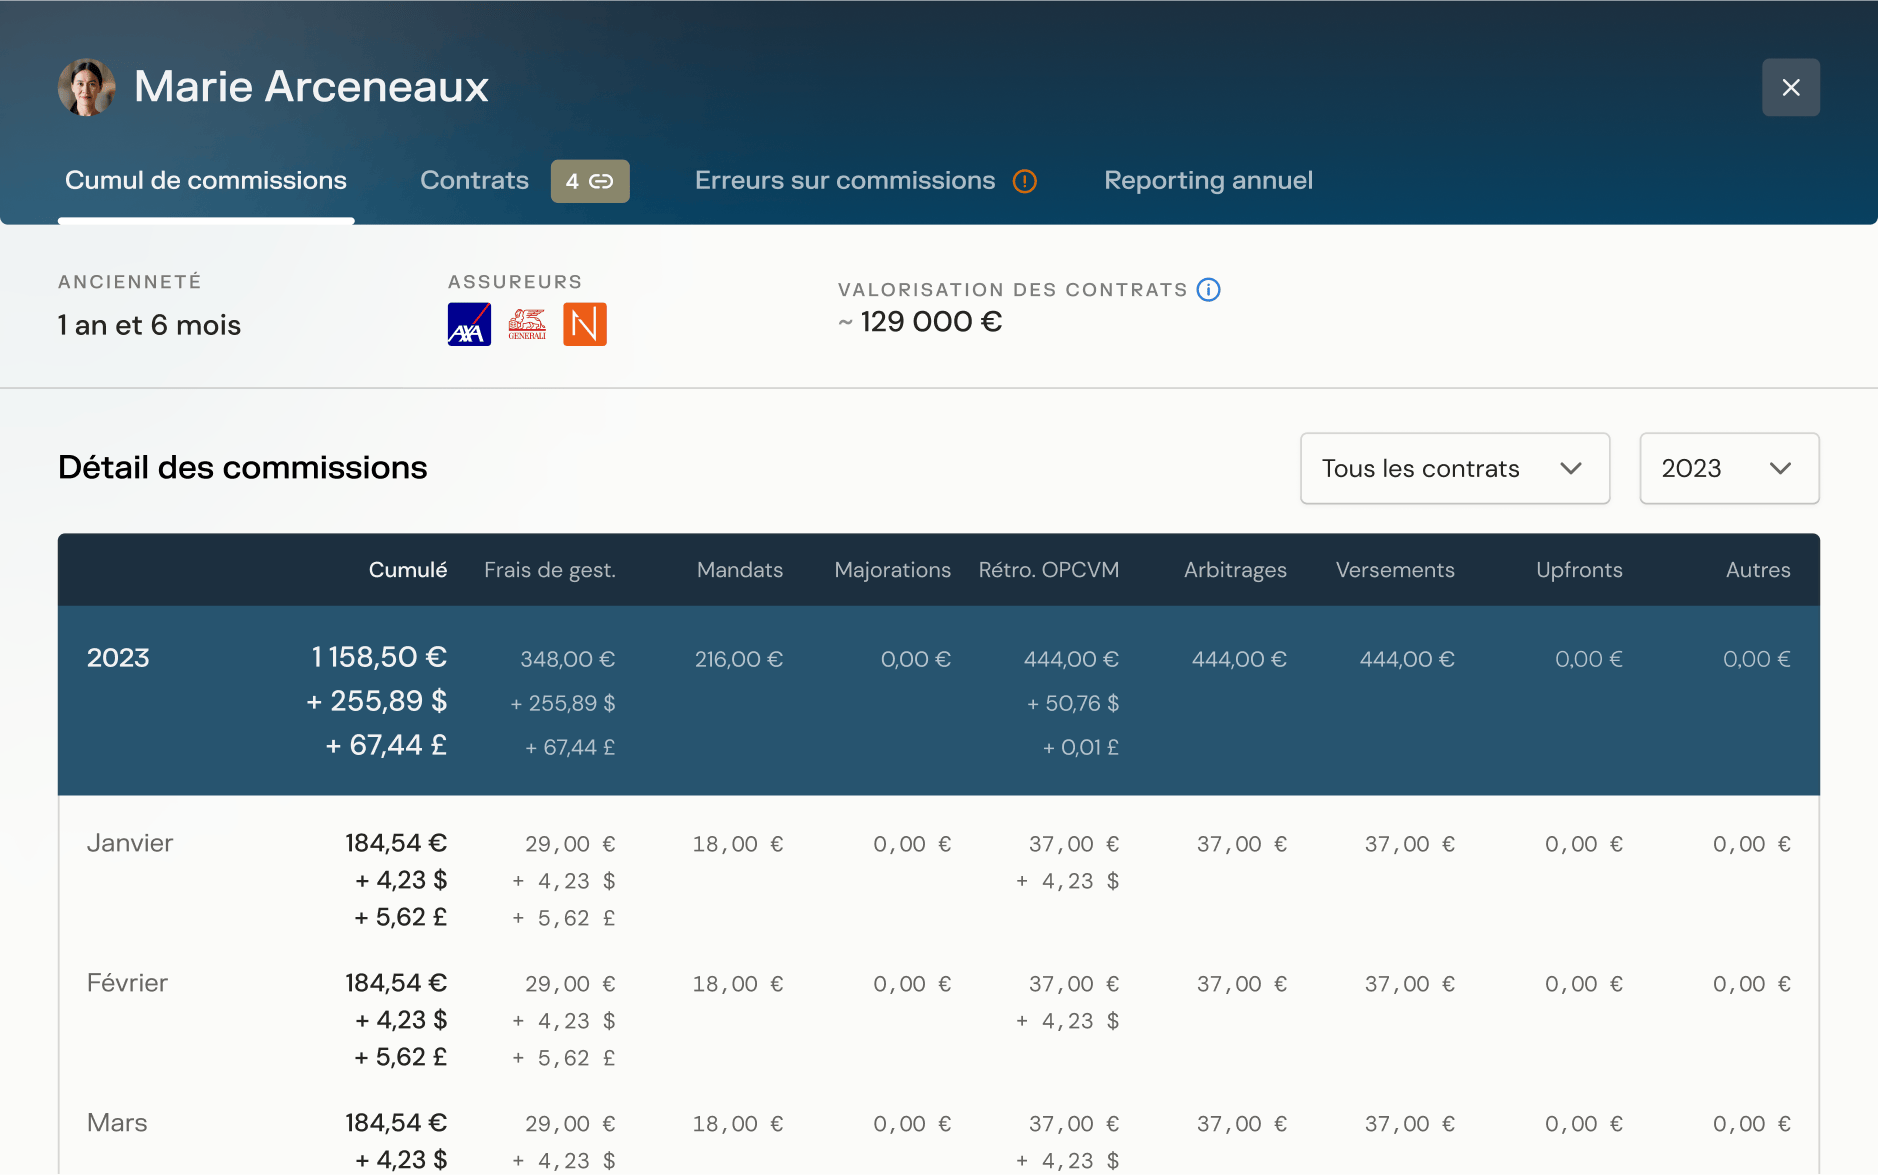Viewport: 1878px width, 1175px height.
Task: Click Mars's 184,54 € cumulative amount
Action: (396, 1123)
